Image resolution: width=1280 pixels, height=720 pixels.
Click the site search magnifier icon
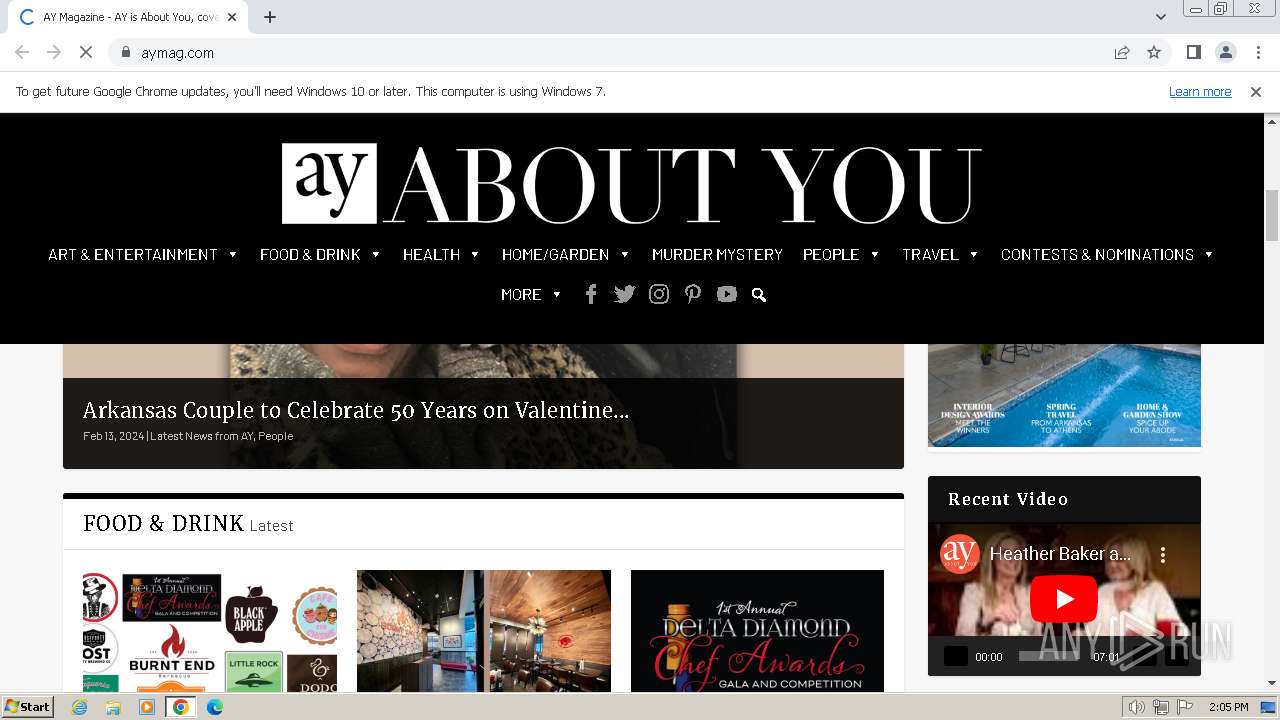pyautogui.click(x=759, y=295)
